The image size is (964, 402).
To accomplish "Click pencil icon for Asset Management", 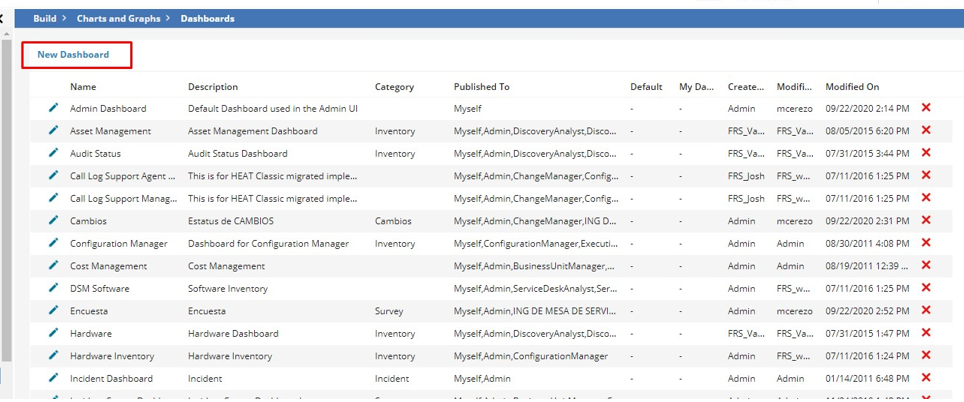I will click(53, 131).
